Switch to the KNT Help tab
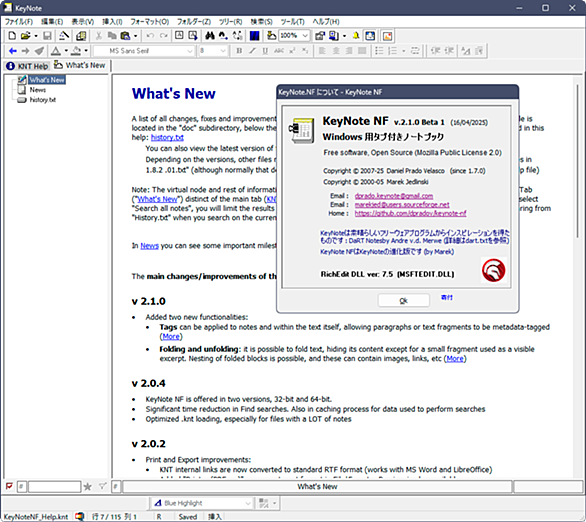 point(27,66)
